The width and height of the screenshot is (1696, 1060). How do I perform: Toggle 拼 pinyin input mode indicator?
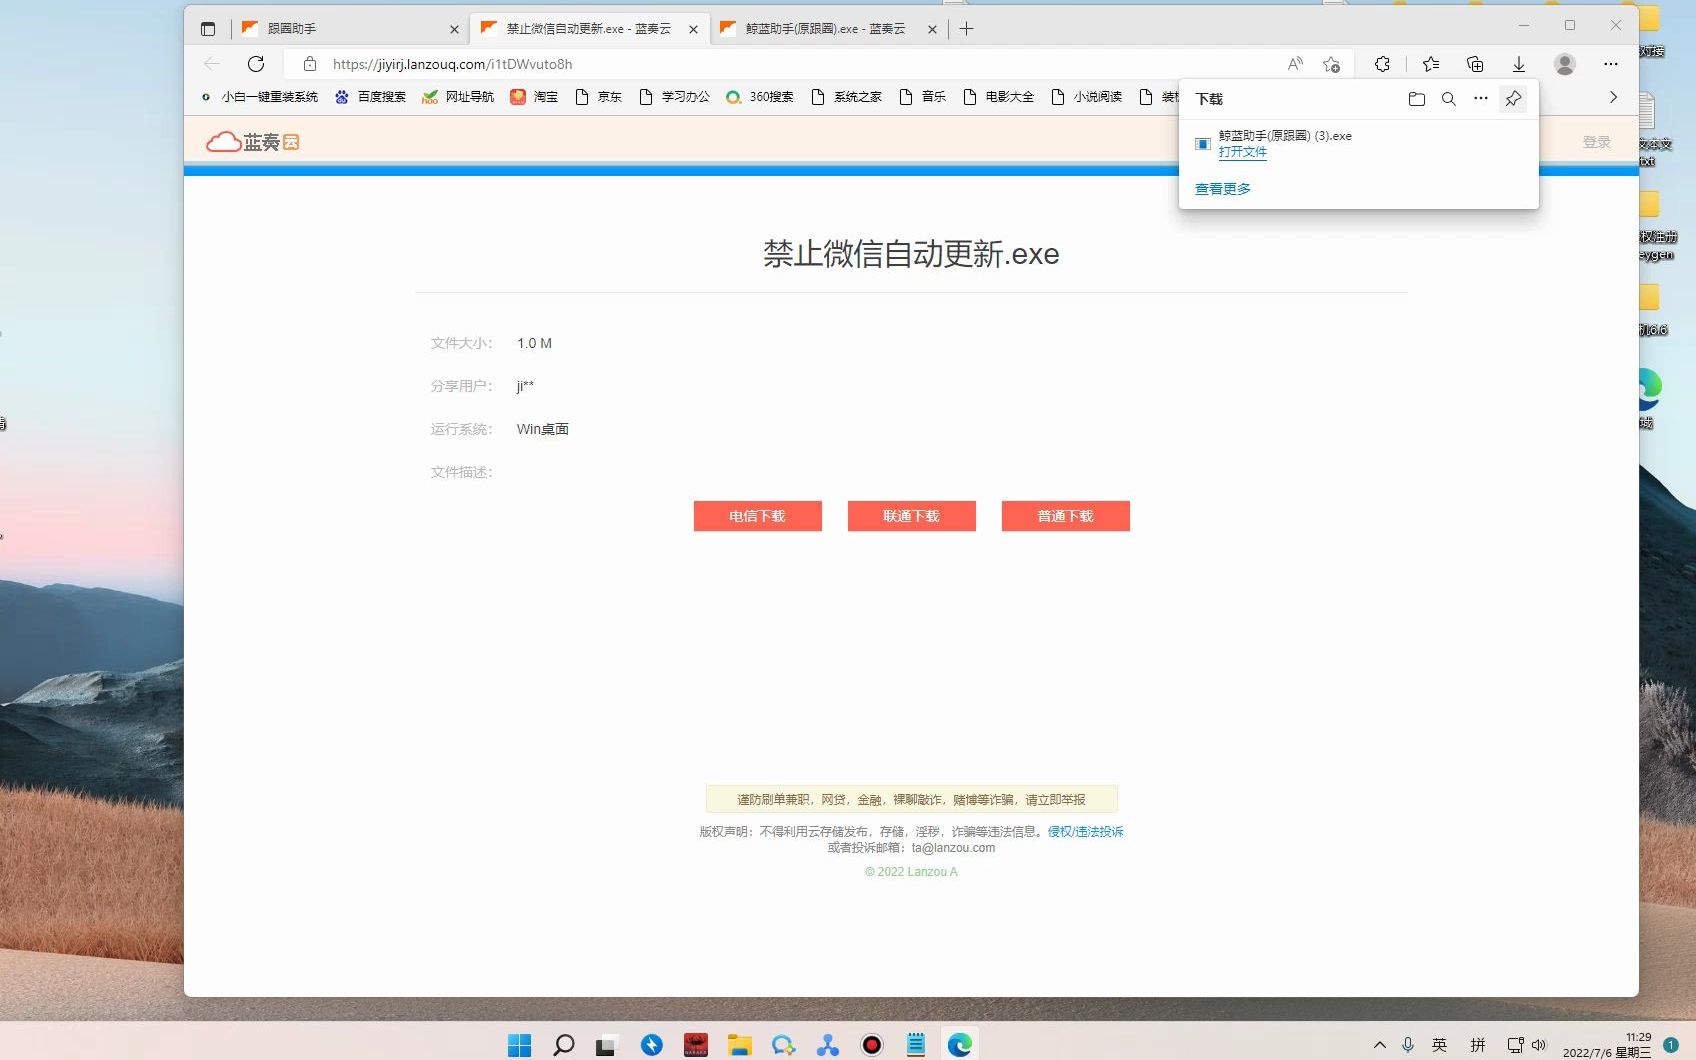[1478, 1045]
